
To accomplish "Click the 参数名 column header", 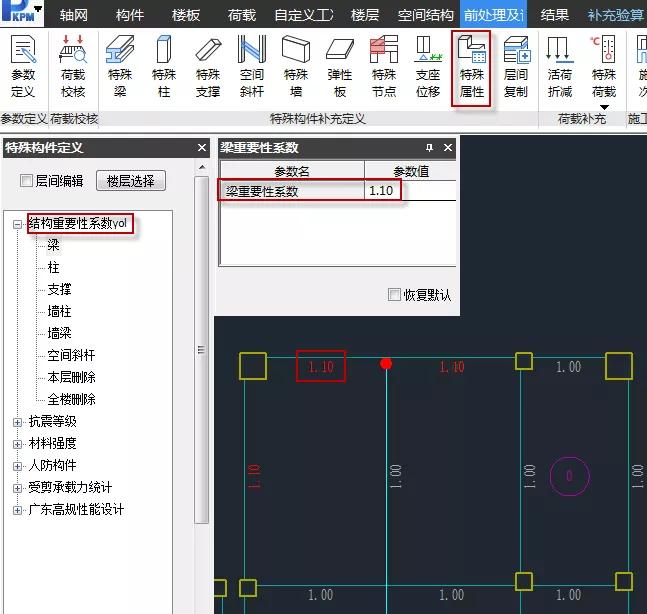I will click(x=292, y=171).
